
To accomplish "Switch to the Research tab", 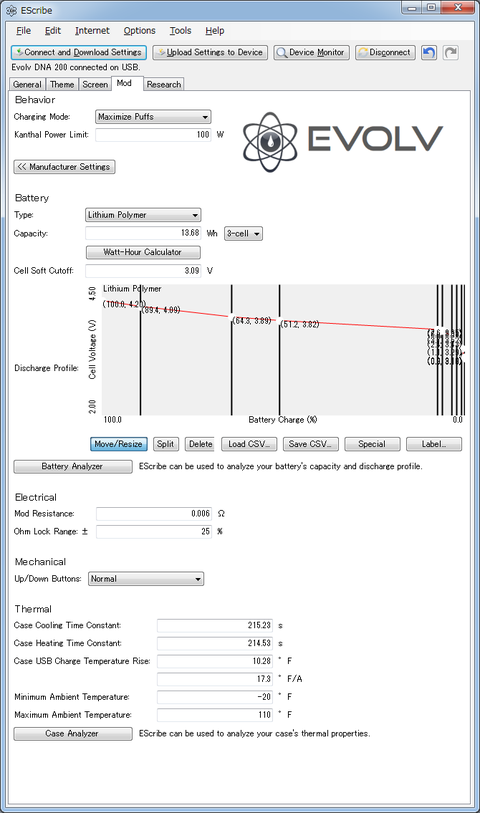I will click(164, 84).
